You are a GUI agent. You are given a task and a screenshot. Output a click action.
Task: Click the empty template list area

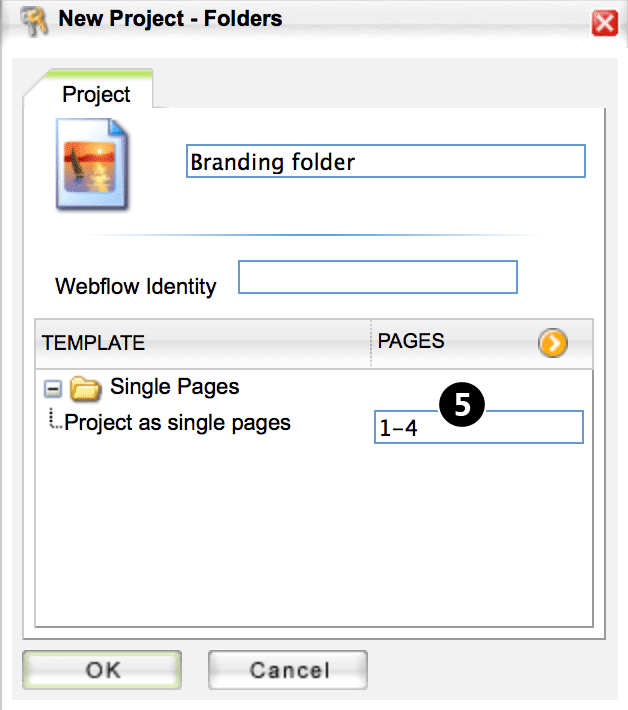[314, 534]
